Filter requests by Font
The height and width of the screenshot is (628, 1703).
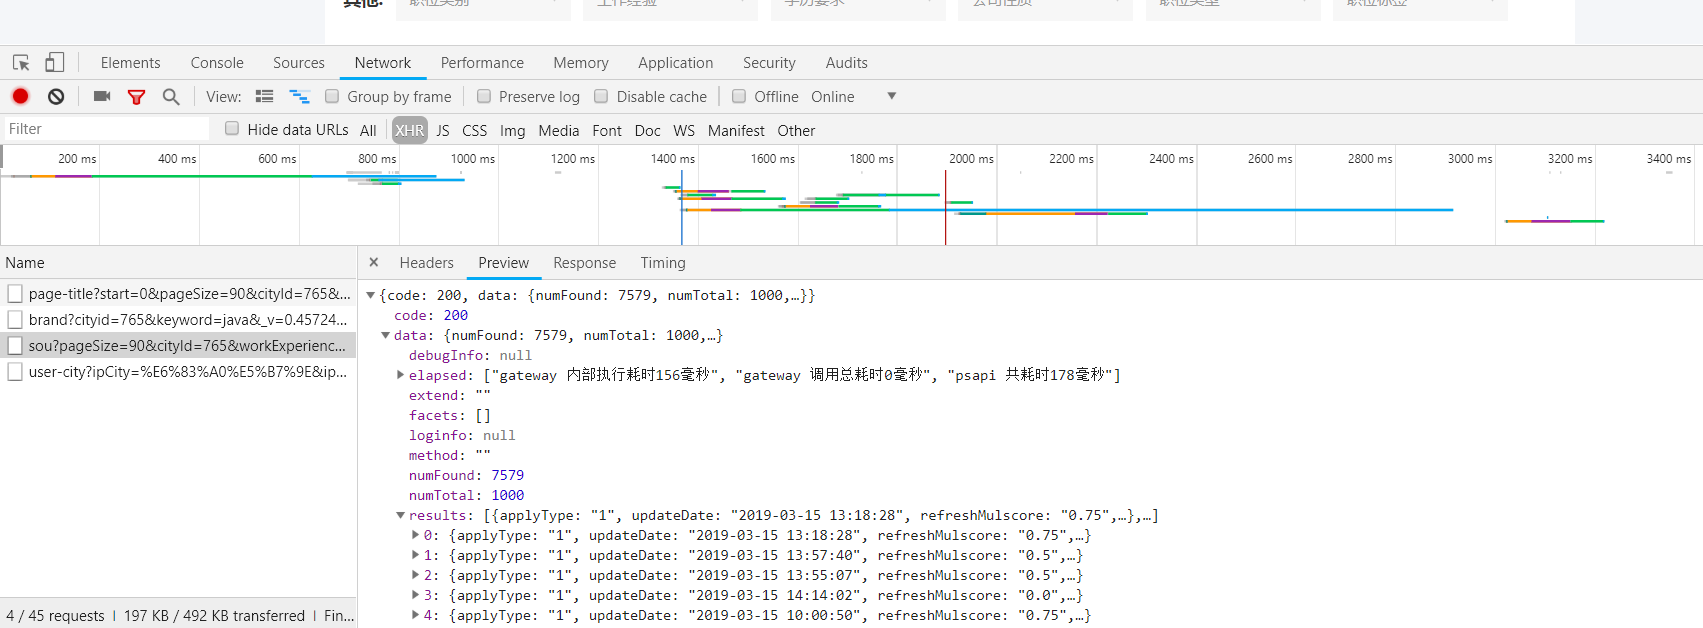pos(607,130)
